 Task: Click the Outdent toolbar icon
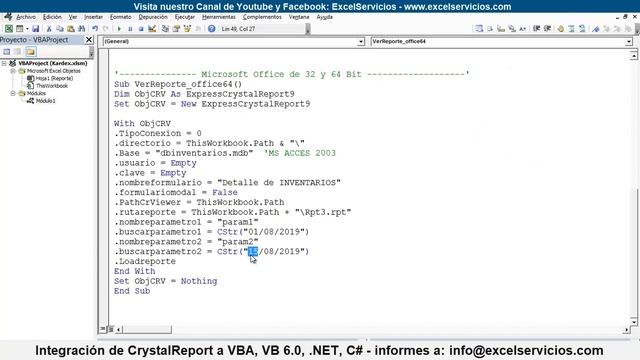(547, 29)
